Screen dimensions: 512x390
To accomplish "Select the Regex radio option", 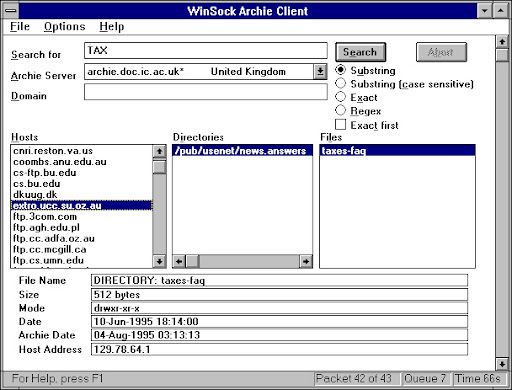I will click(x=358, y=111).
